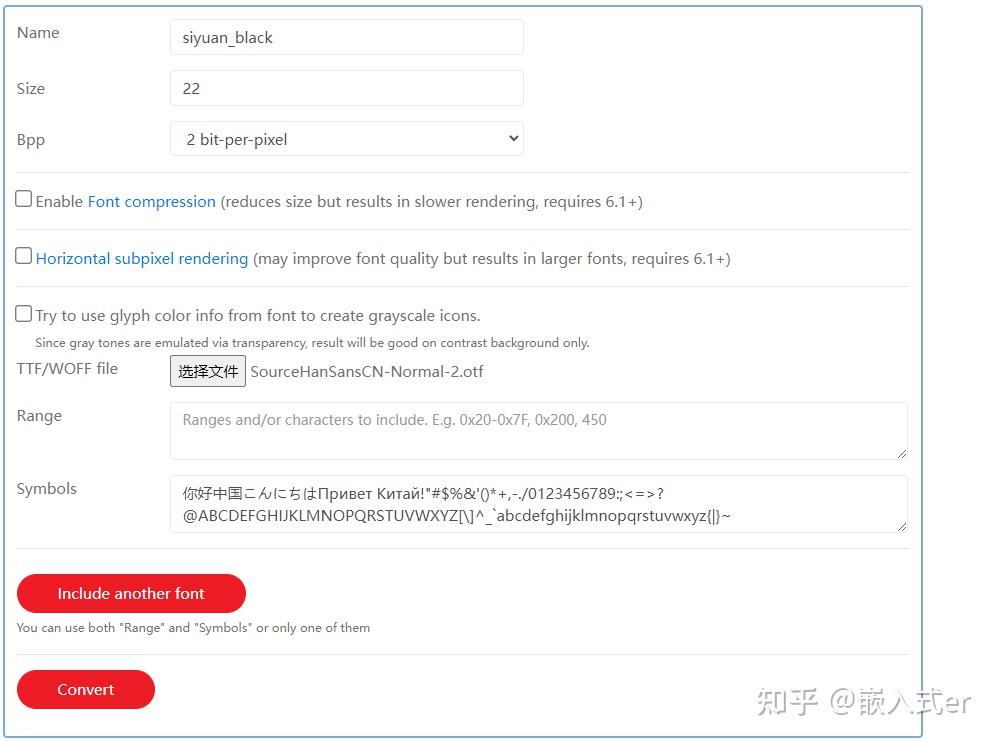
Task: Click Include another font button
Action: pos(130,593)
